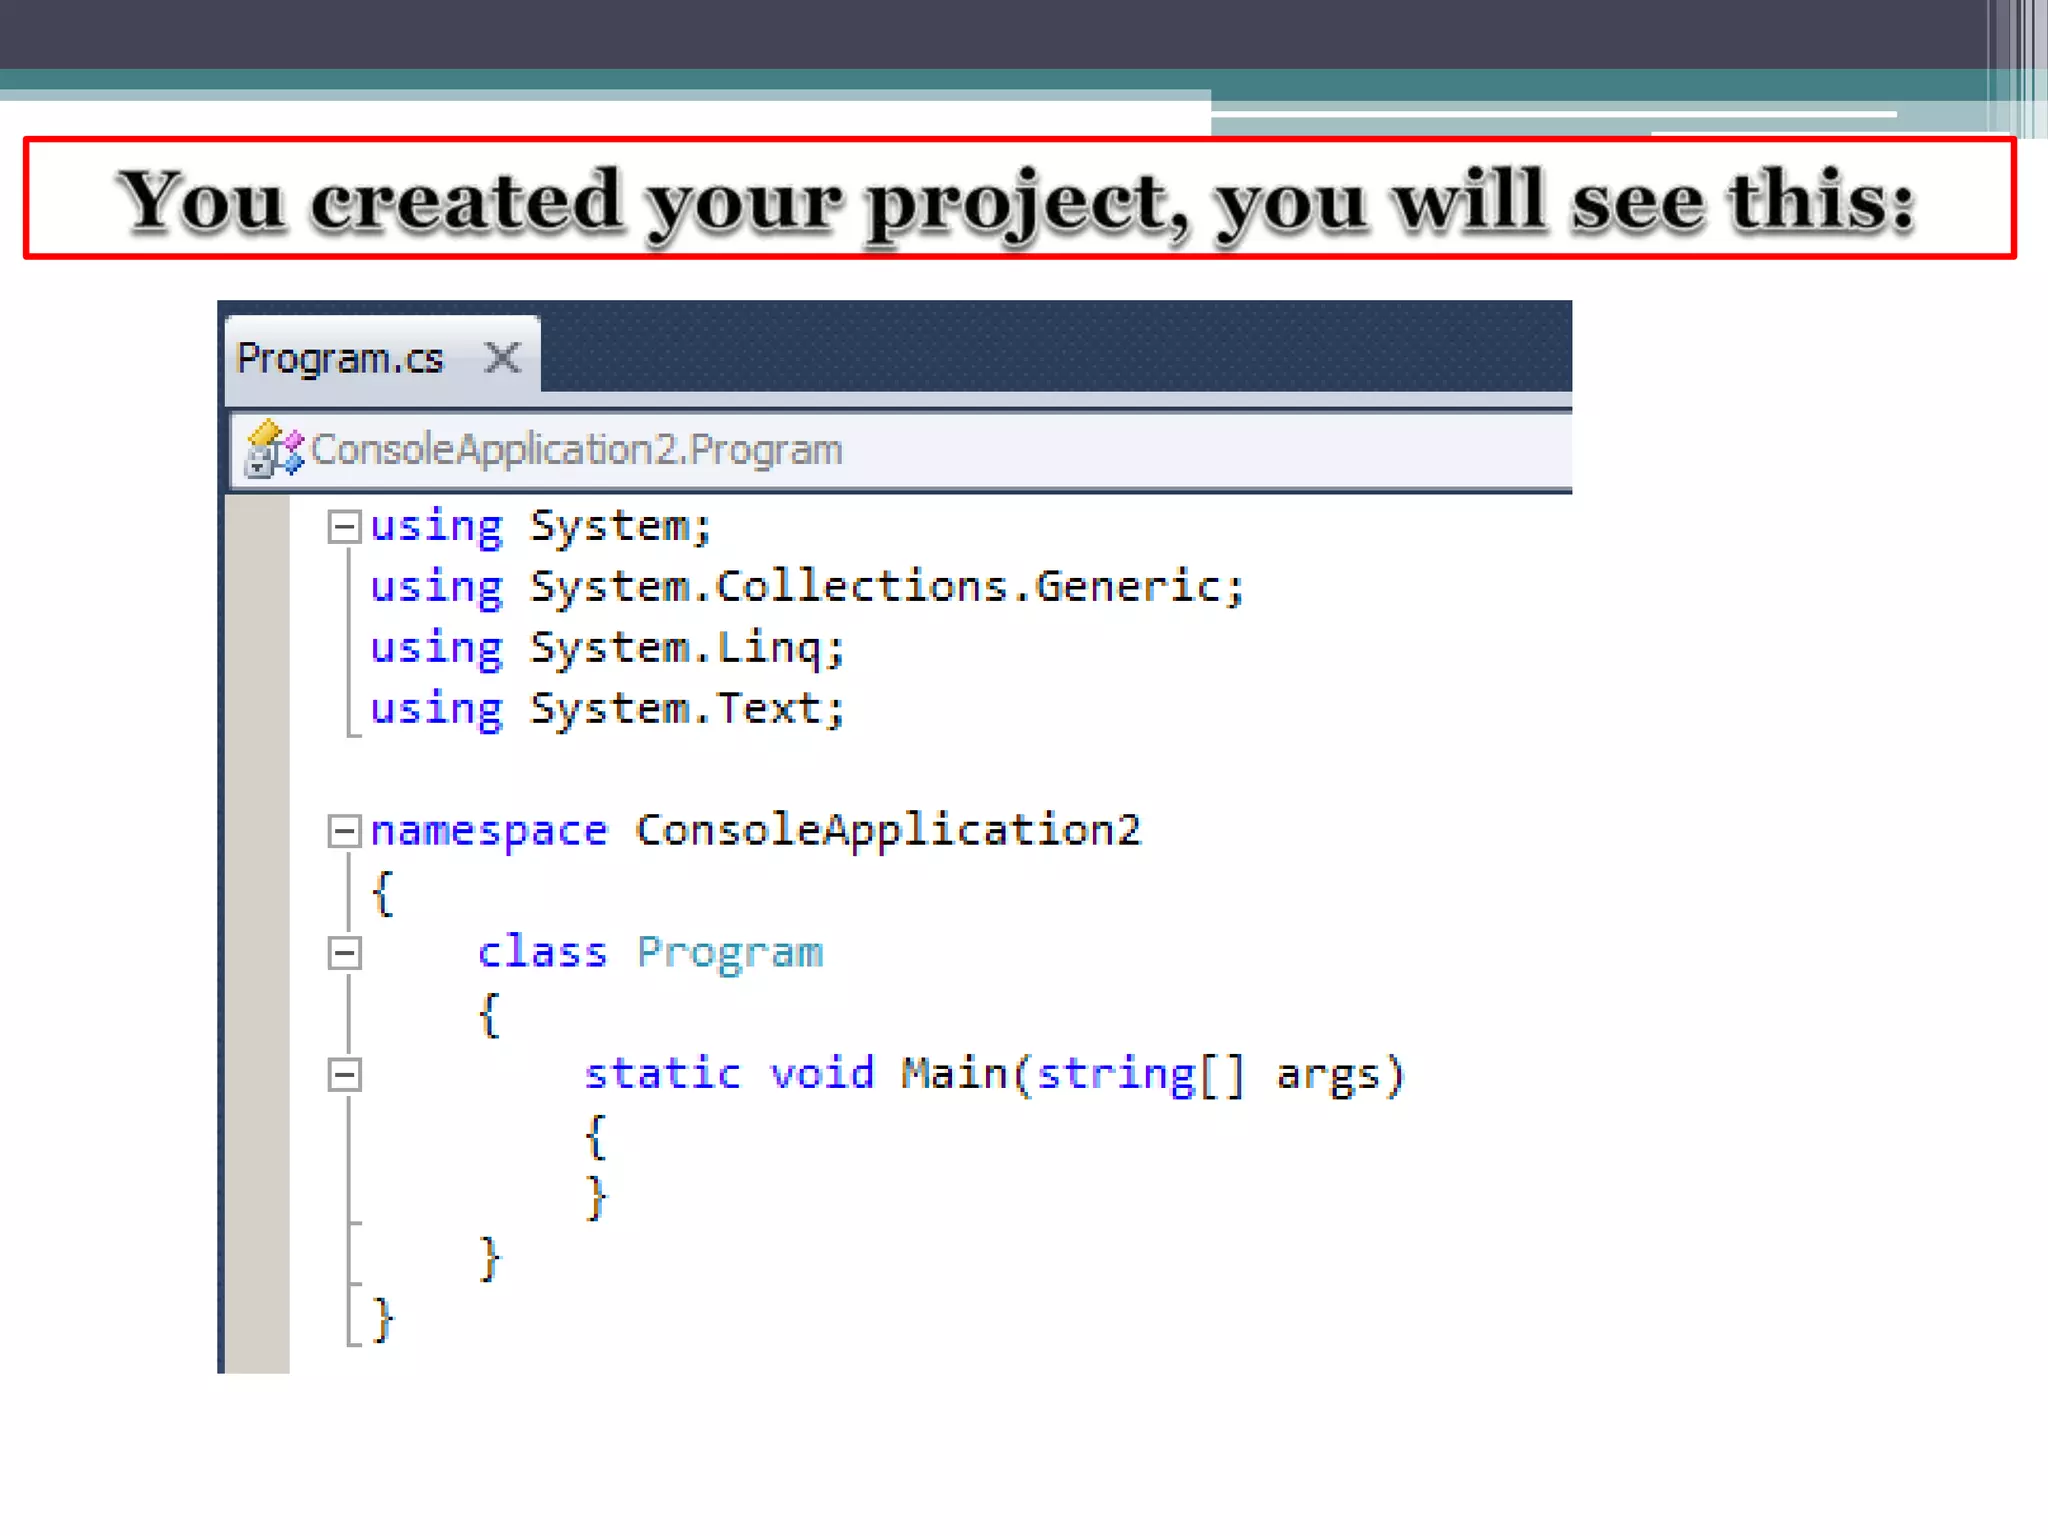
Task: Click the 'using System;' line
Action: [x=540, y=526]
